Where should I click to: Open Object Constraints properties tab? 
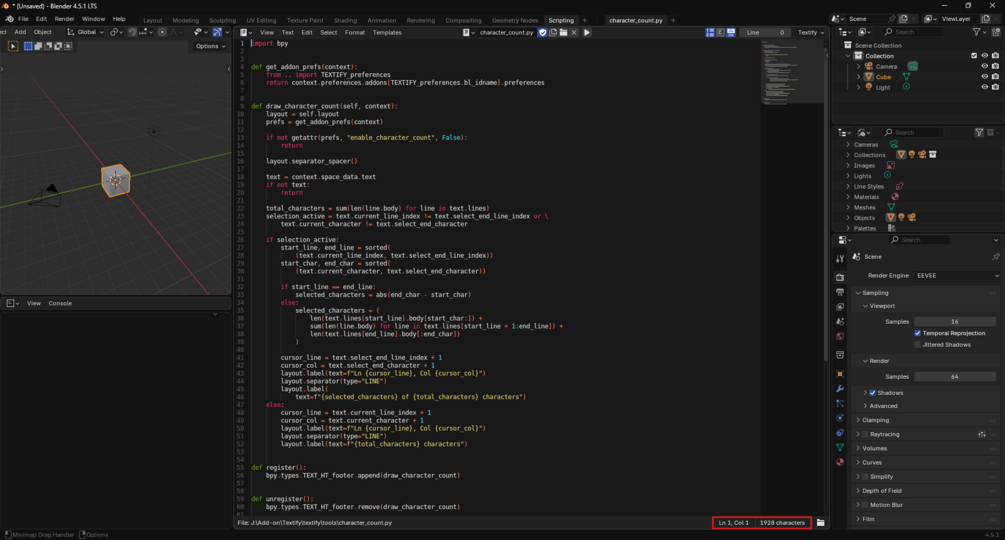tap(840, 433)
